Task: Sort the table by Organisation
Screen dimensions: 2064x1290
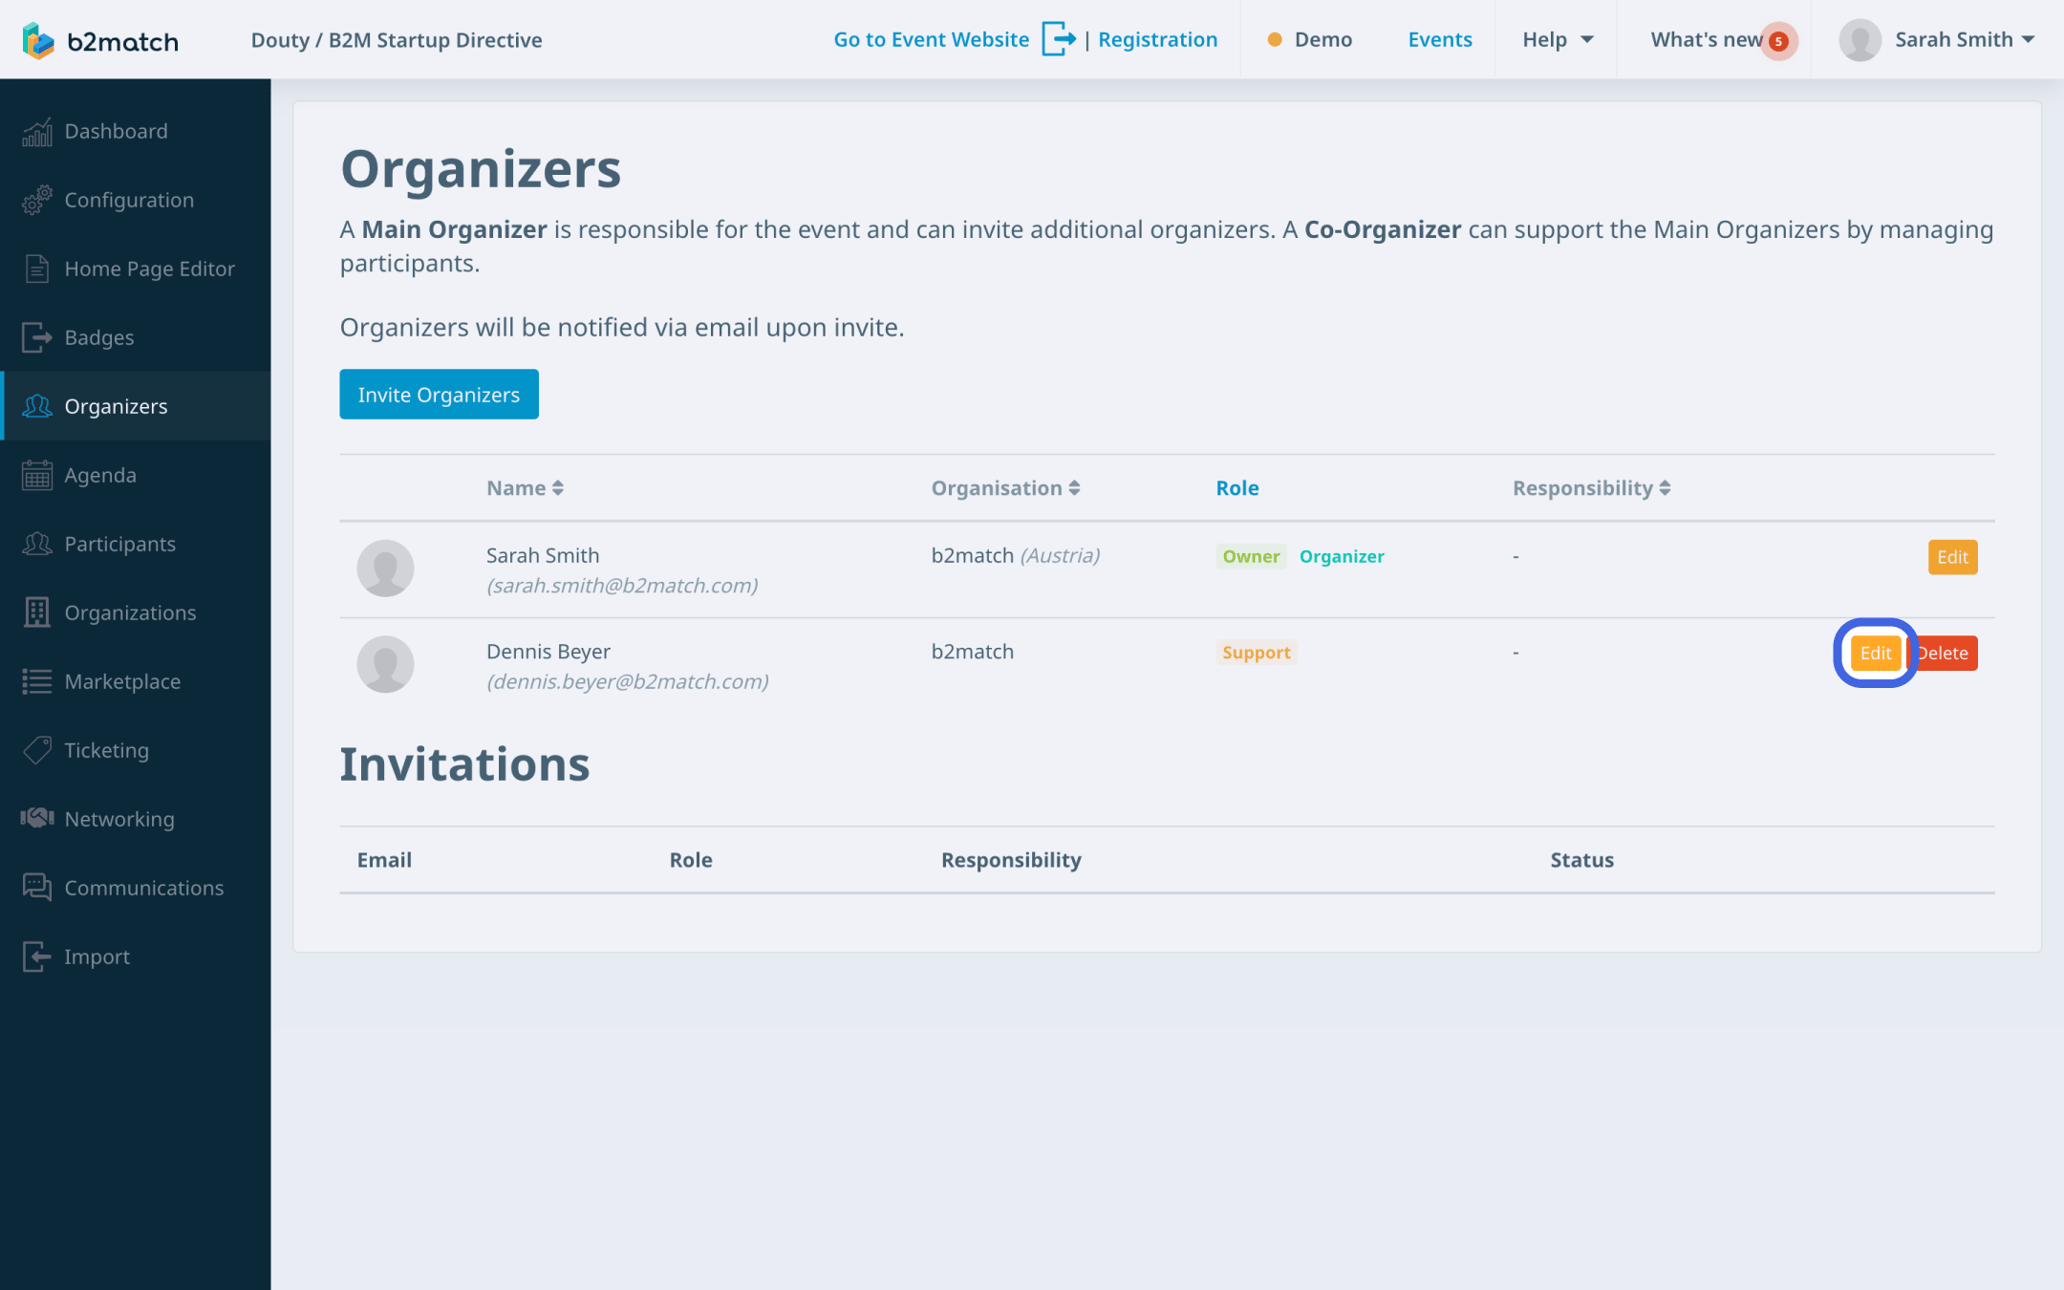Action: [x=1005, y=487]
